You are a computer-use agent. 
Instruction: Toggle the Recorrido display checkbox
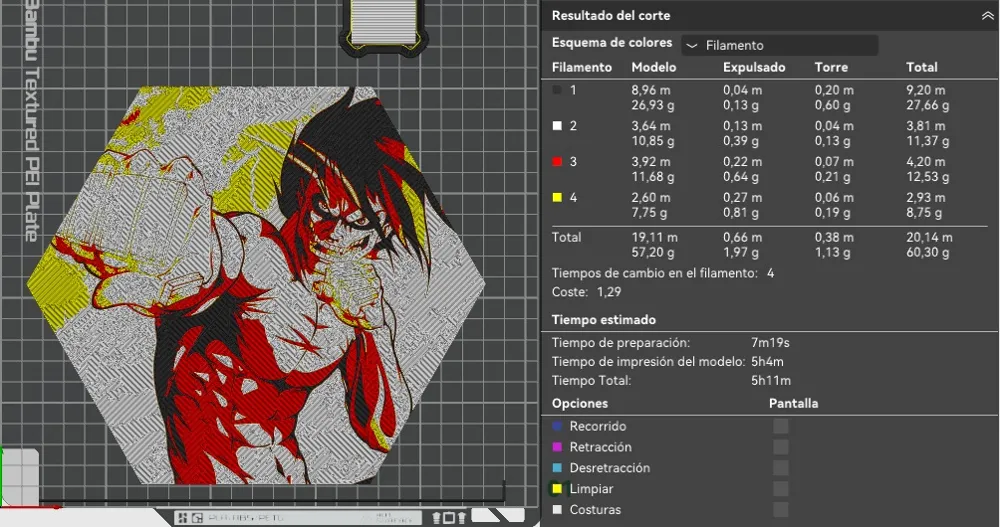click(781, 426)
